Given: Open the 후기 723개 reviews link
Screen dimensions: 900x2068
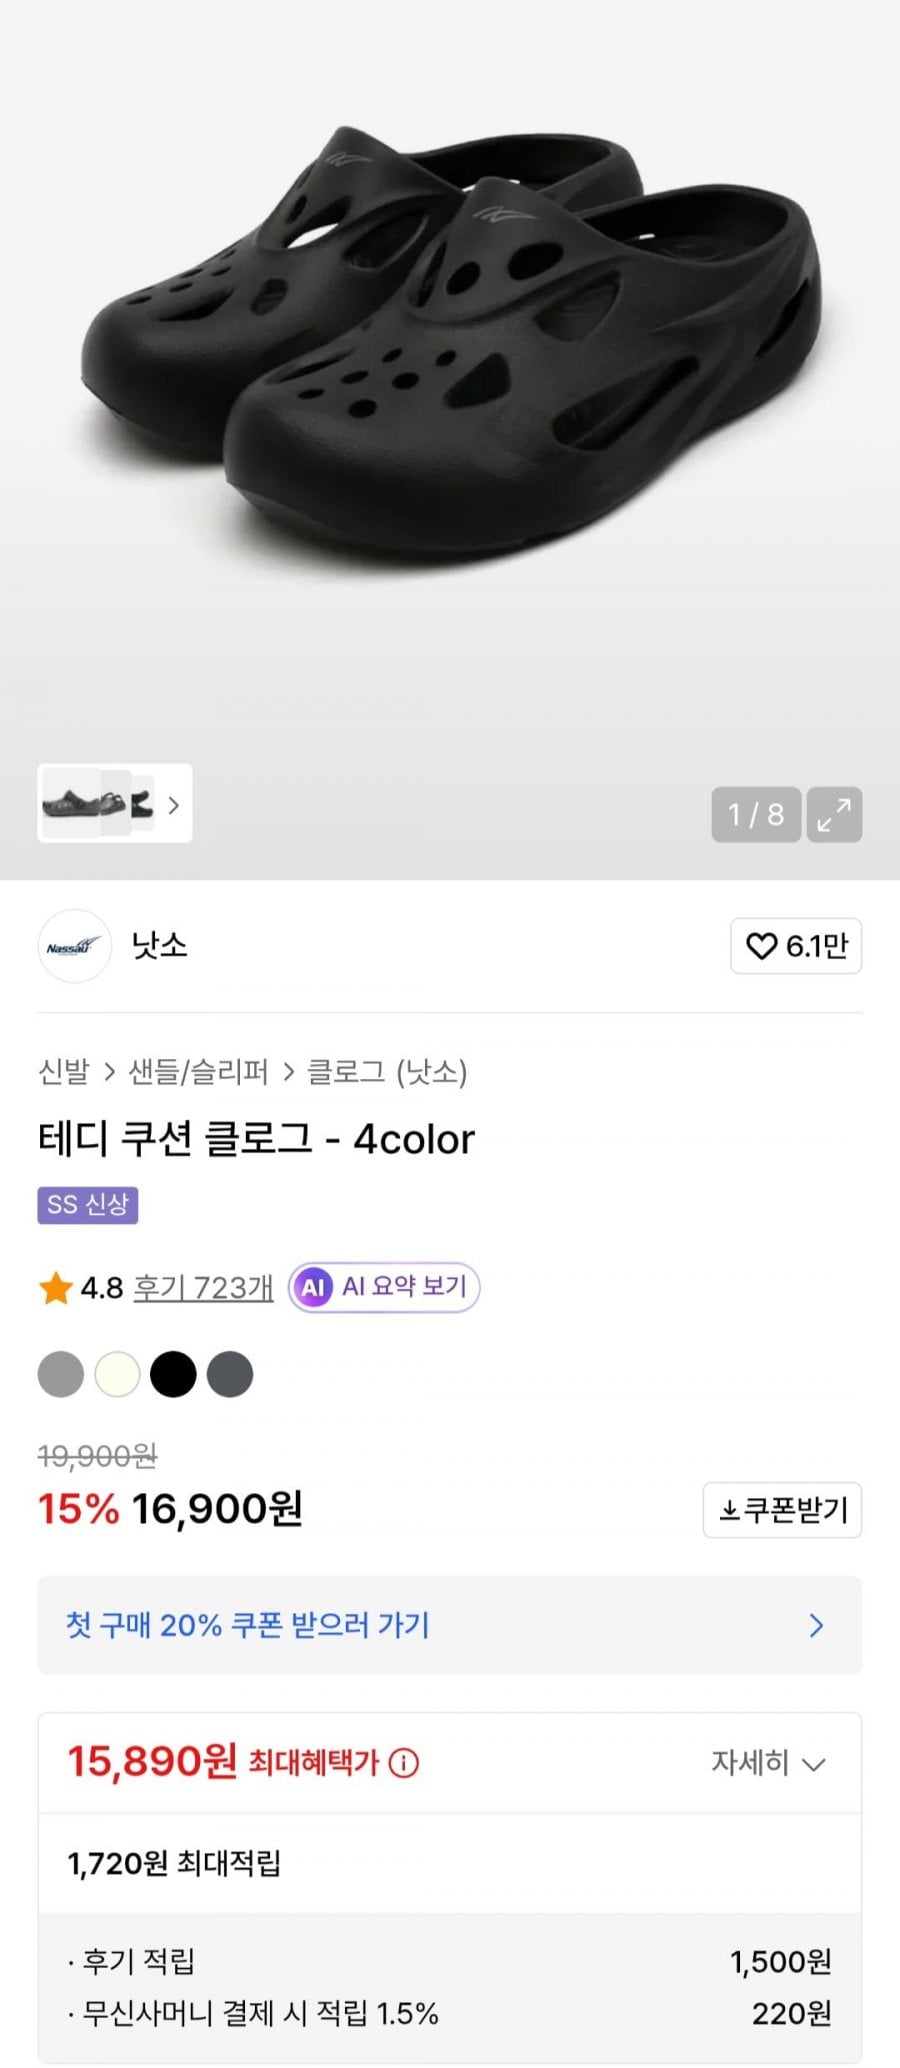Looking at the screenshot, I should (203, 1288).
